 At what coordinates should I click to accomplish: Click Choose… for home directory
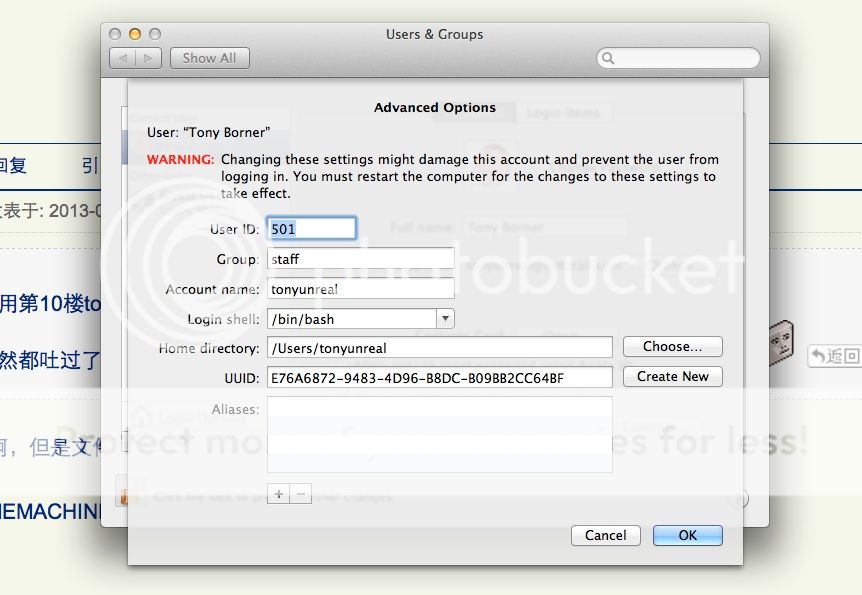pos(672,346)
